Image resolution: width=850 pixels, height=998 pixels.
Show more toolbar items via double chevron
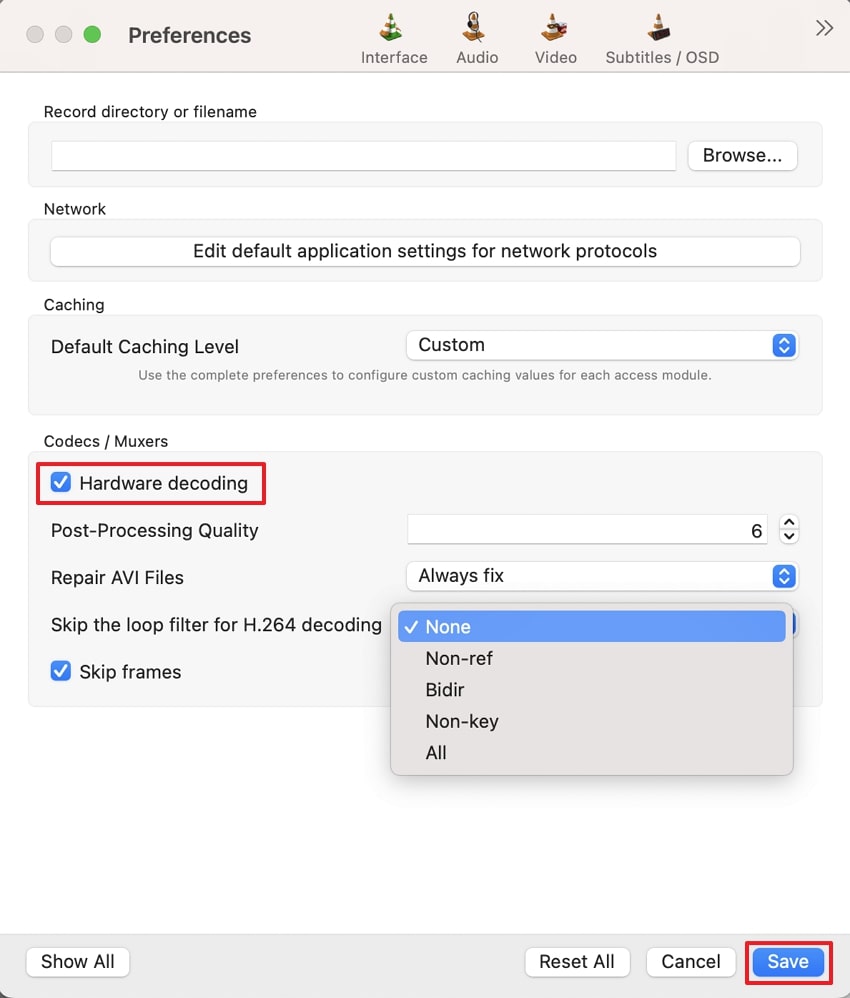(824, 29)
